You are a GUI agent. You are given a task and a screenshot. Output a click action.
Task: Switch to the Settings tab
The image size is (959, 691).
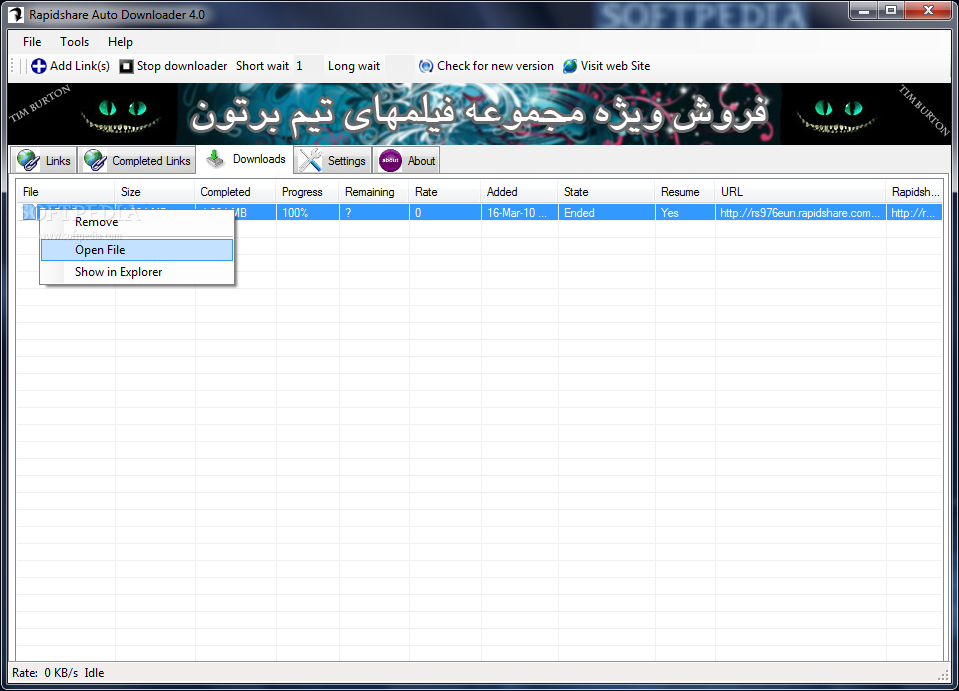[333, 160]
